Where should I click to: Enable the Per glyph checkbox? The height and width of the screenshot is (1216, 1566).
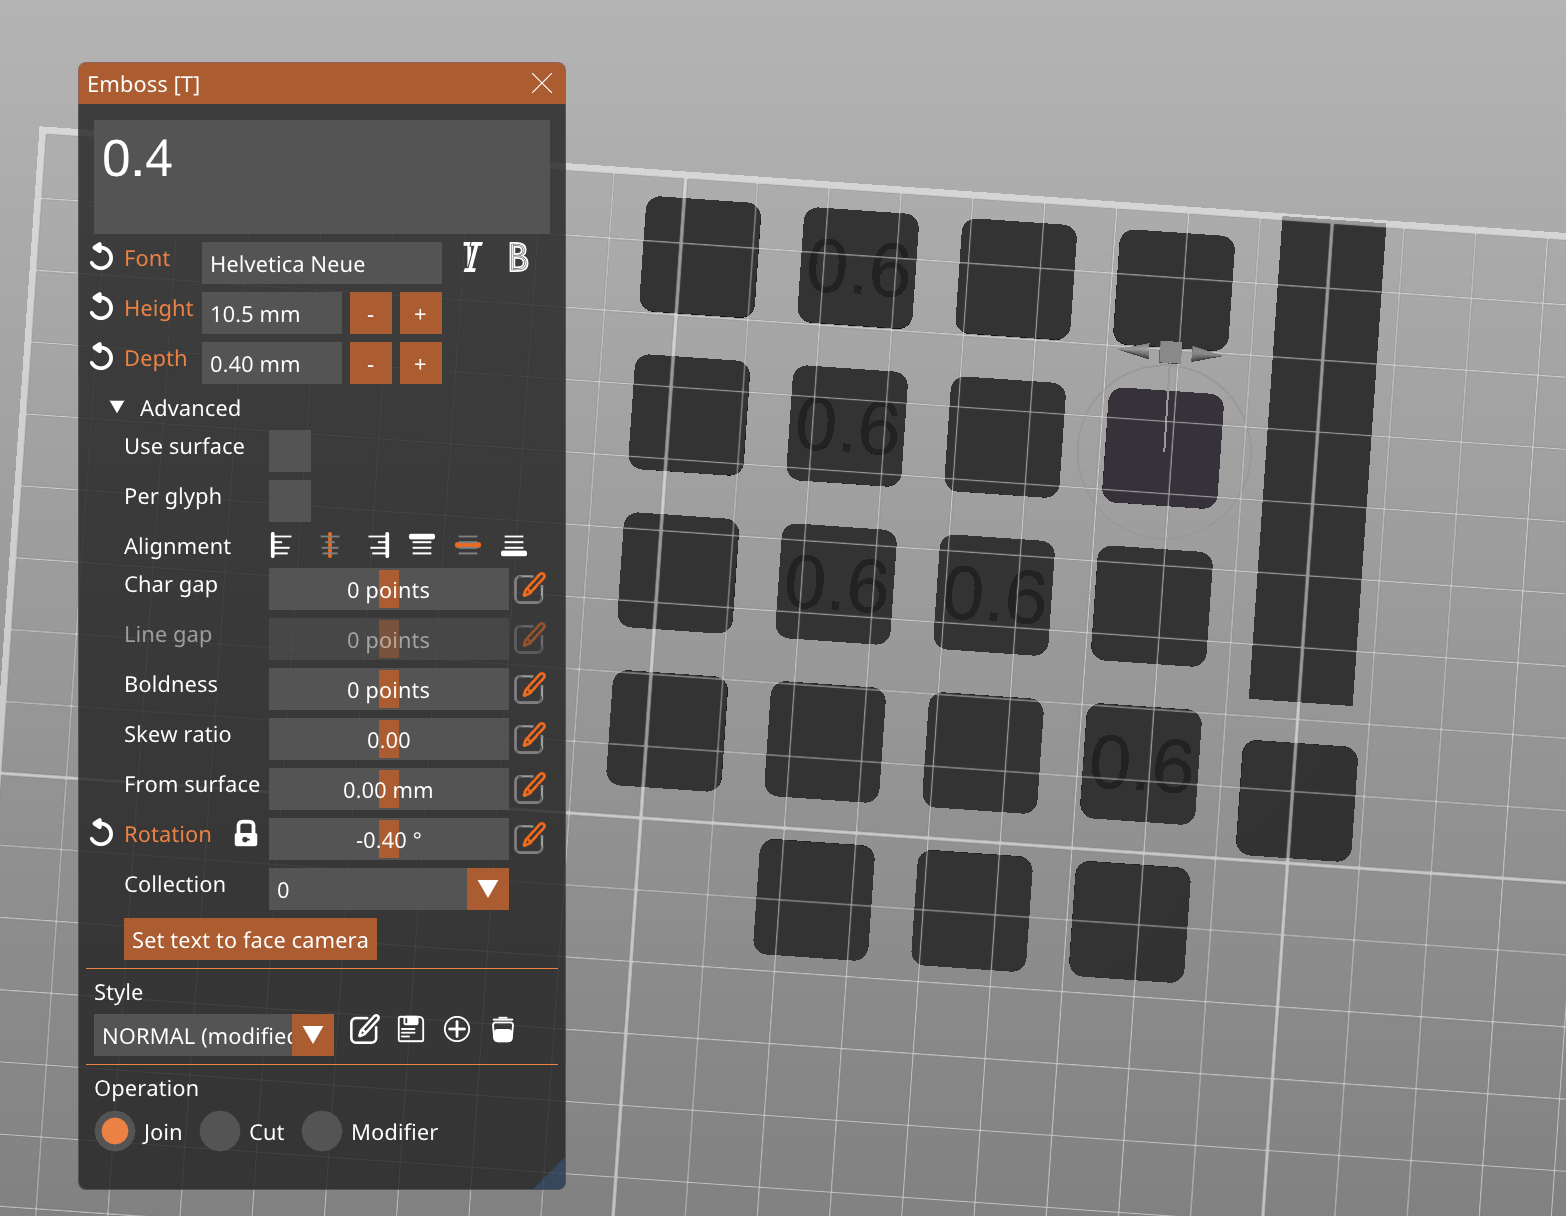tap(290, 501)
